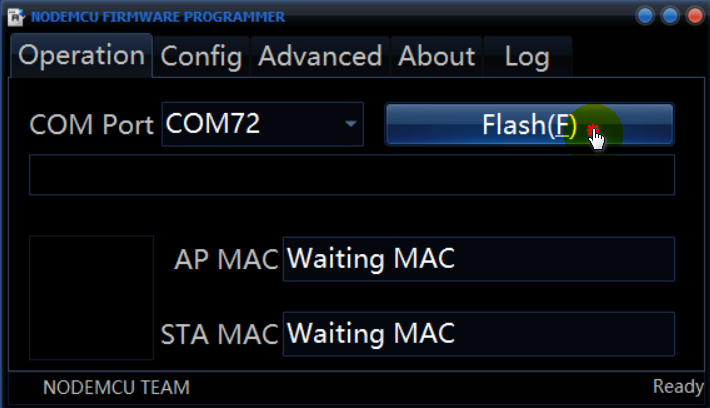Screen dimensions: 710x408
Task: Click the Ready status indicator
Action: (678, 386)
